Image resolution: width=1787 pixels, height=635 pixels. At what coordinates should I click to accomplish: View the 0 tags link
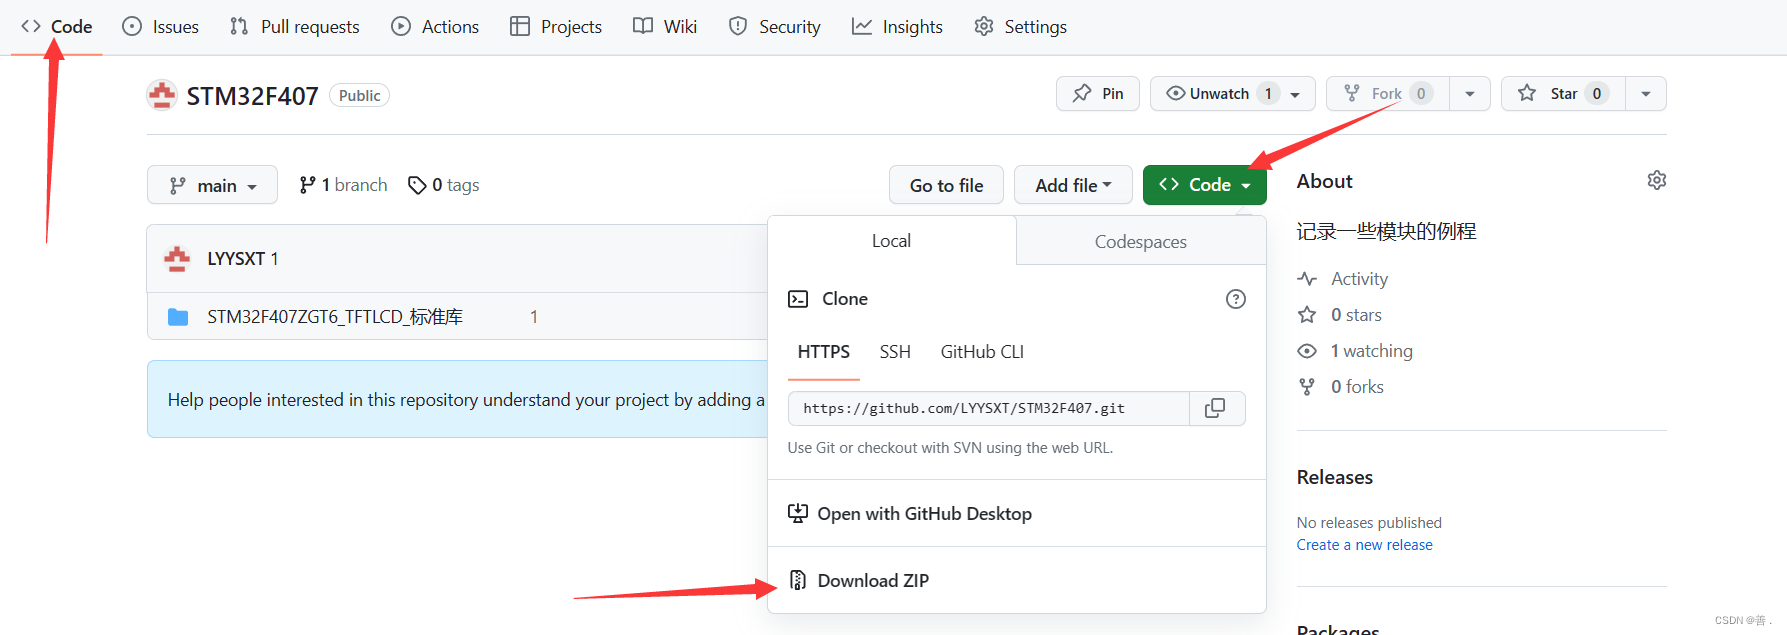click(x=444, y=185)
